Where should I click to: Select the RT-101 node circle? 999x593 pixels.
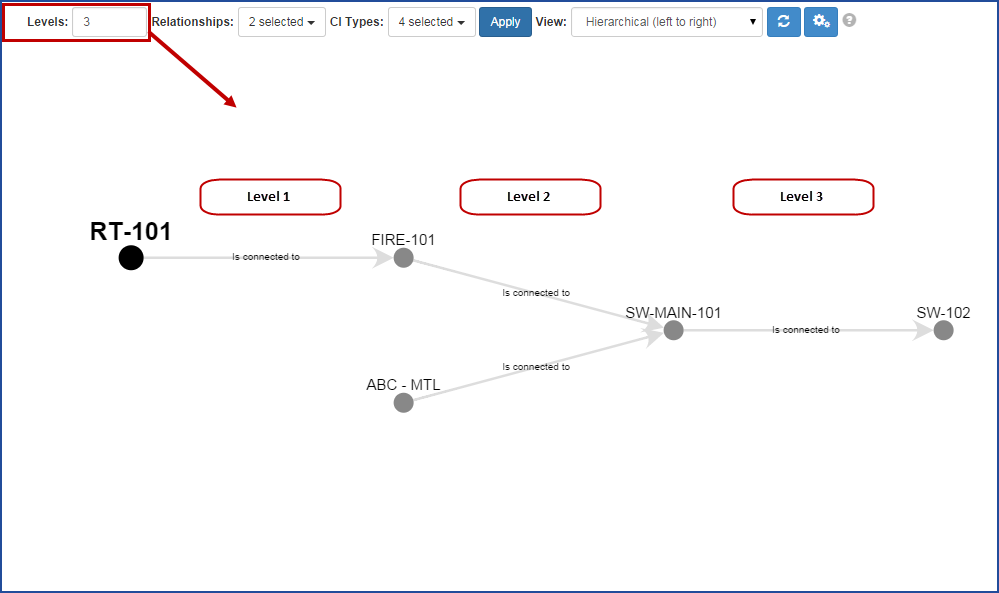point(130,258)
